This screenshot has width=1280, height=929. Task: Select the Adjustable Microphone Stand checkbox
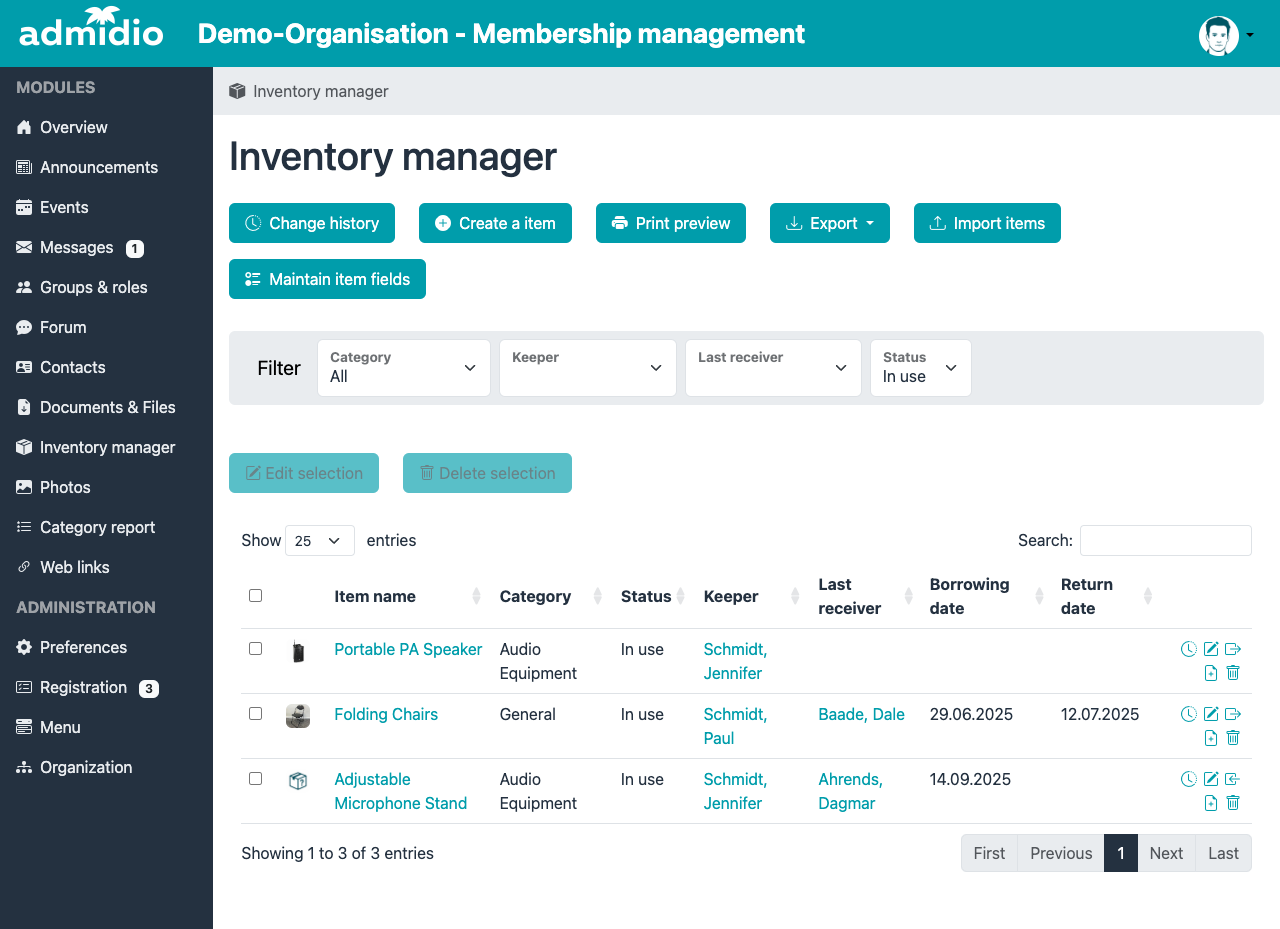255,779
